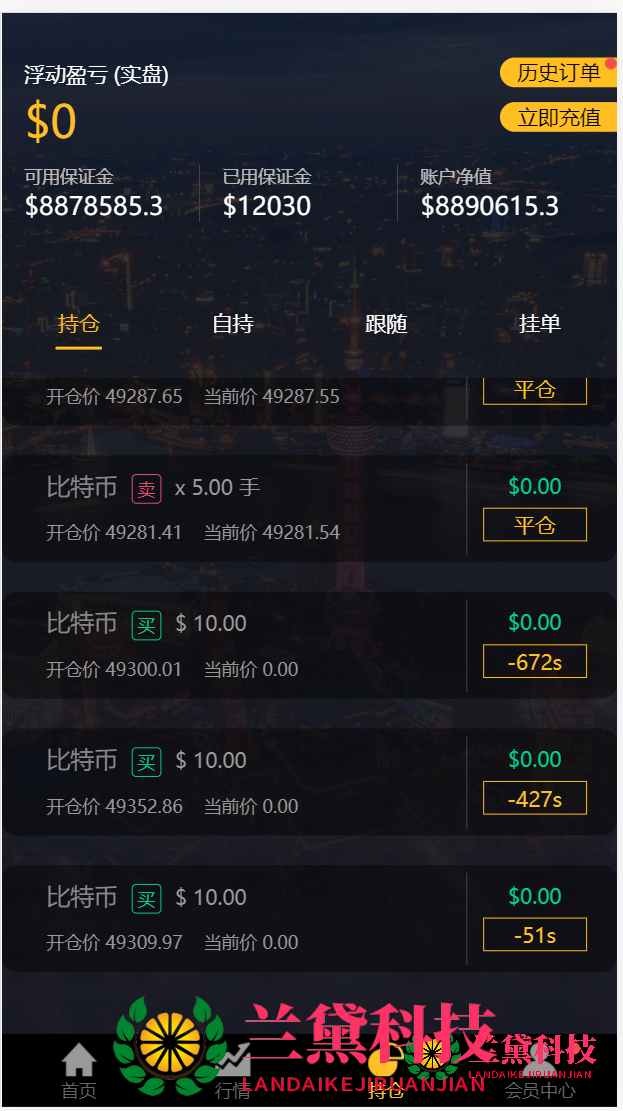
Task: Switch to the 持仓 positions tab
Action: tap(78, 324)
